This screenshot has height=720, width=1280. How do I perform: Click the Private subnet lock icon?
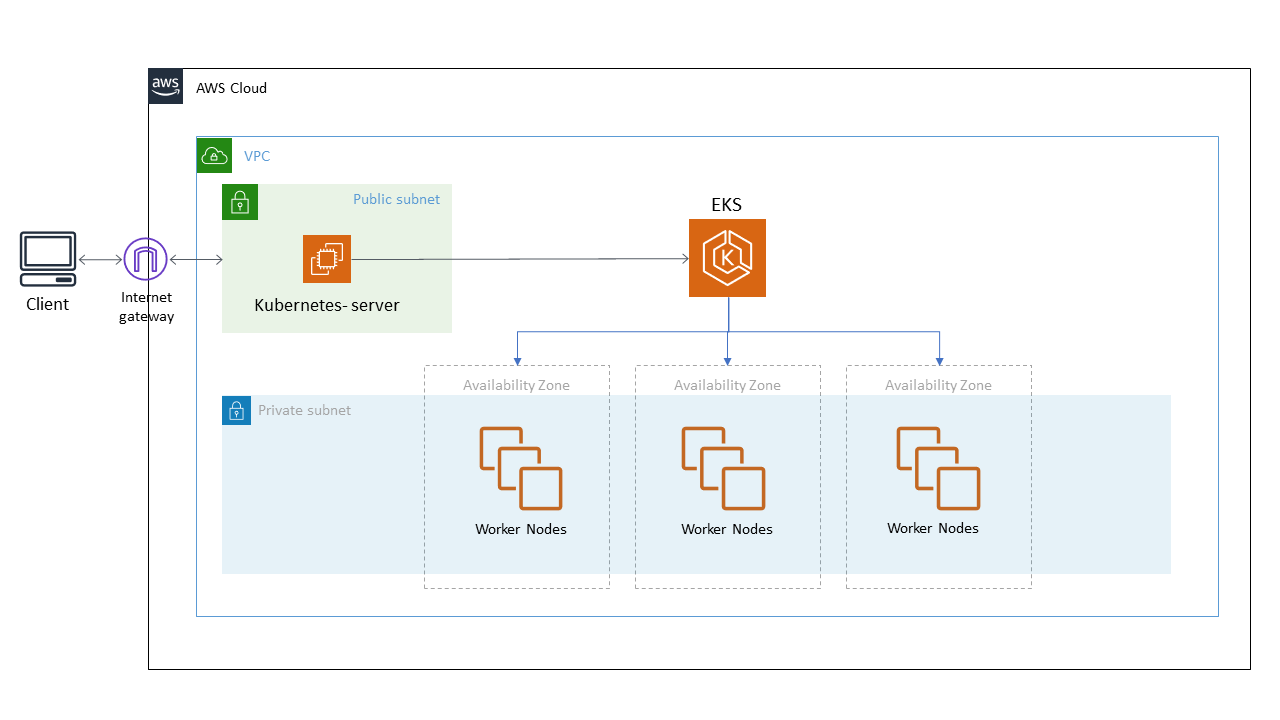(x=236, y=410)
